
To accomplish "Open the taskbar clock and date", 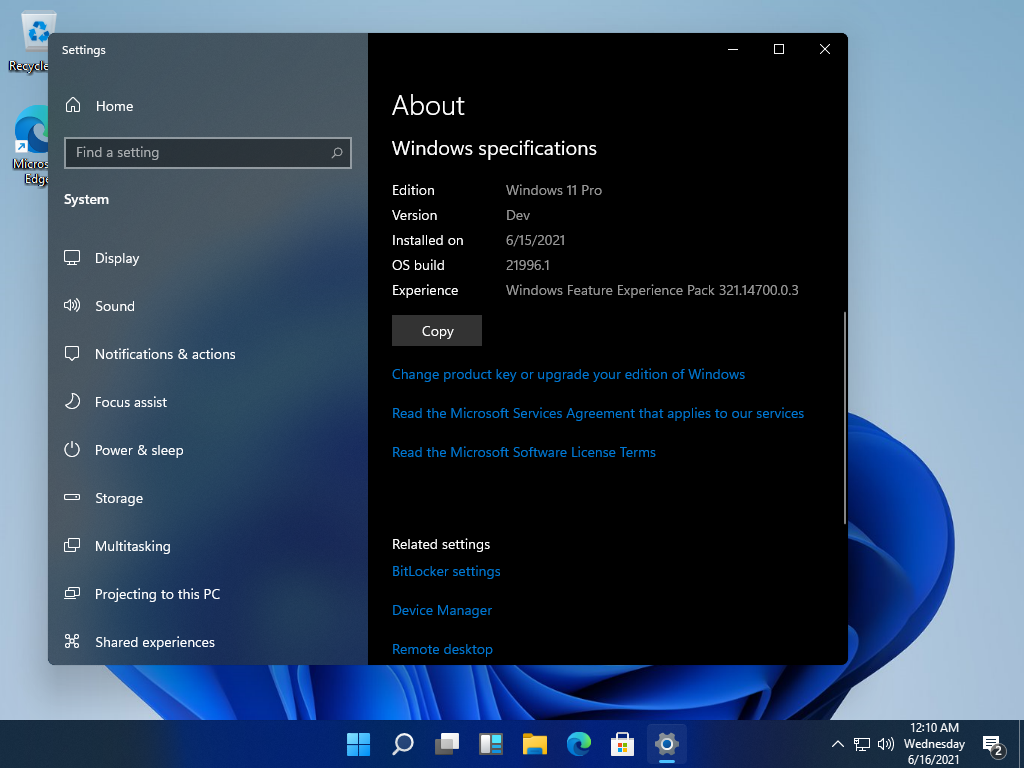I will [934, 744].
